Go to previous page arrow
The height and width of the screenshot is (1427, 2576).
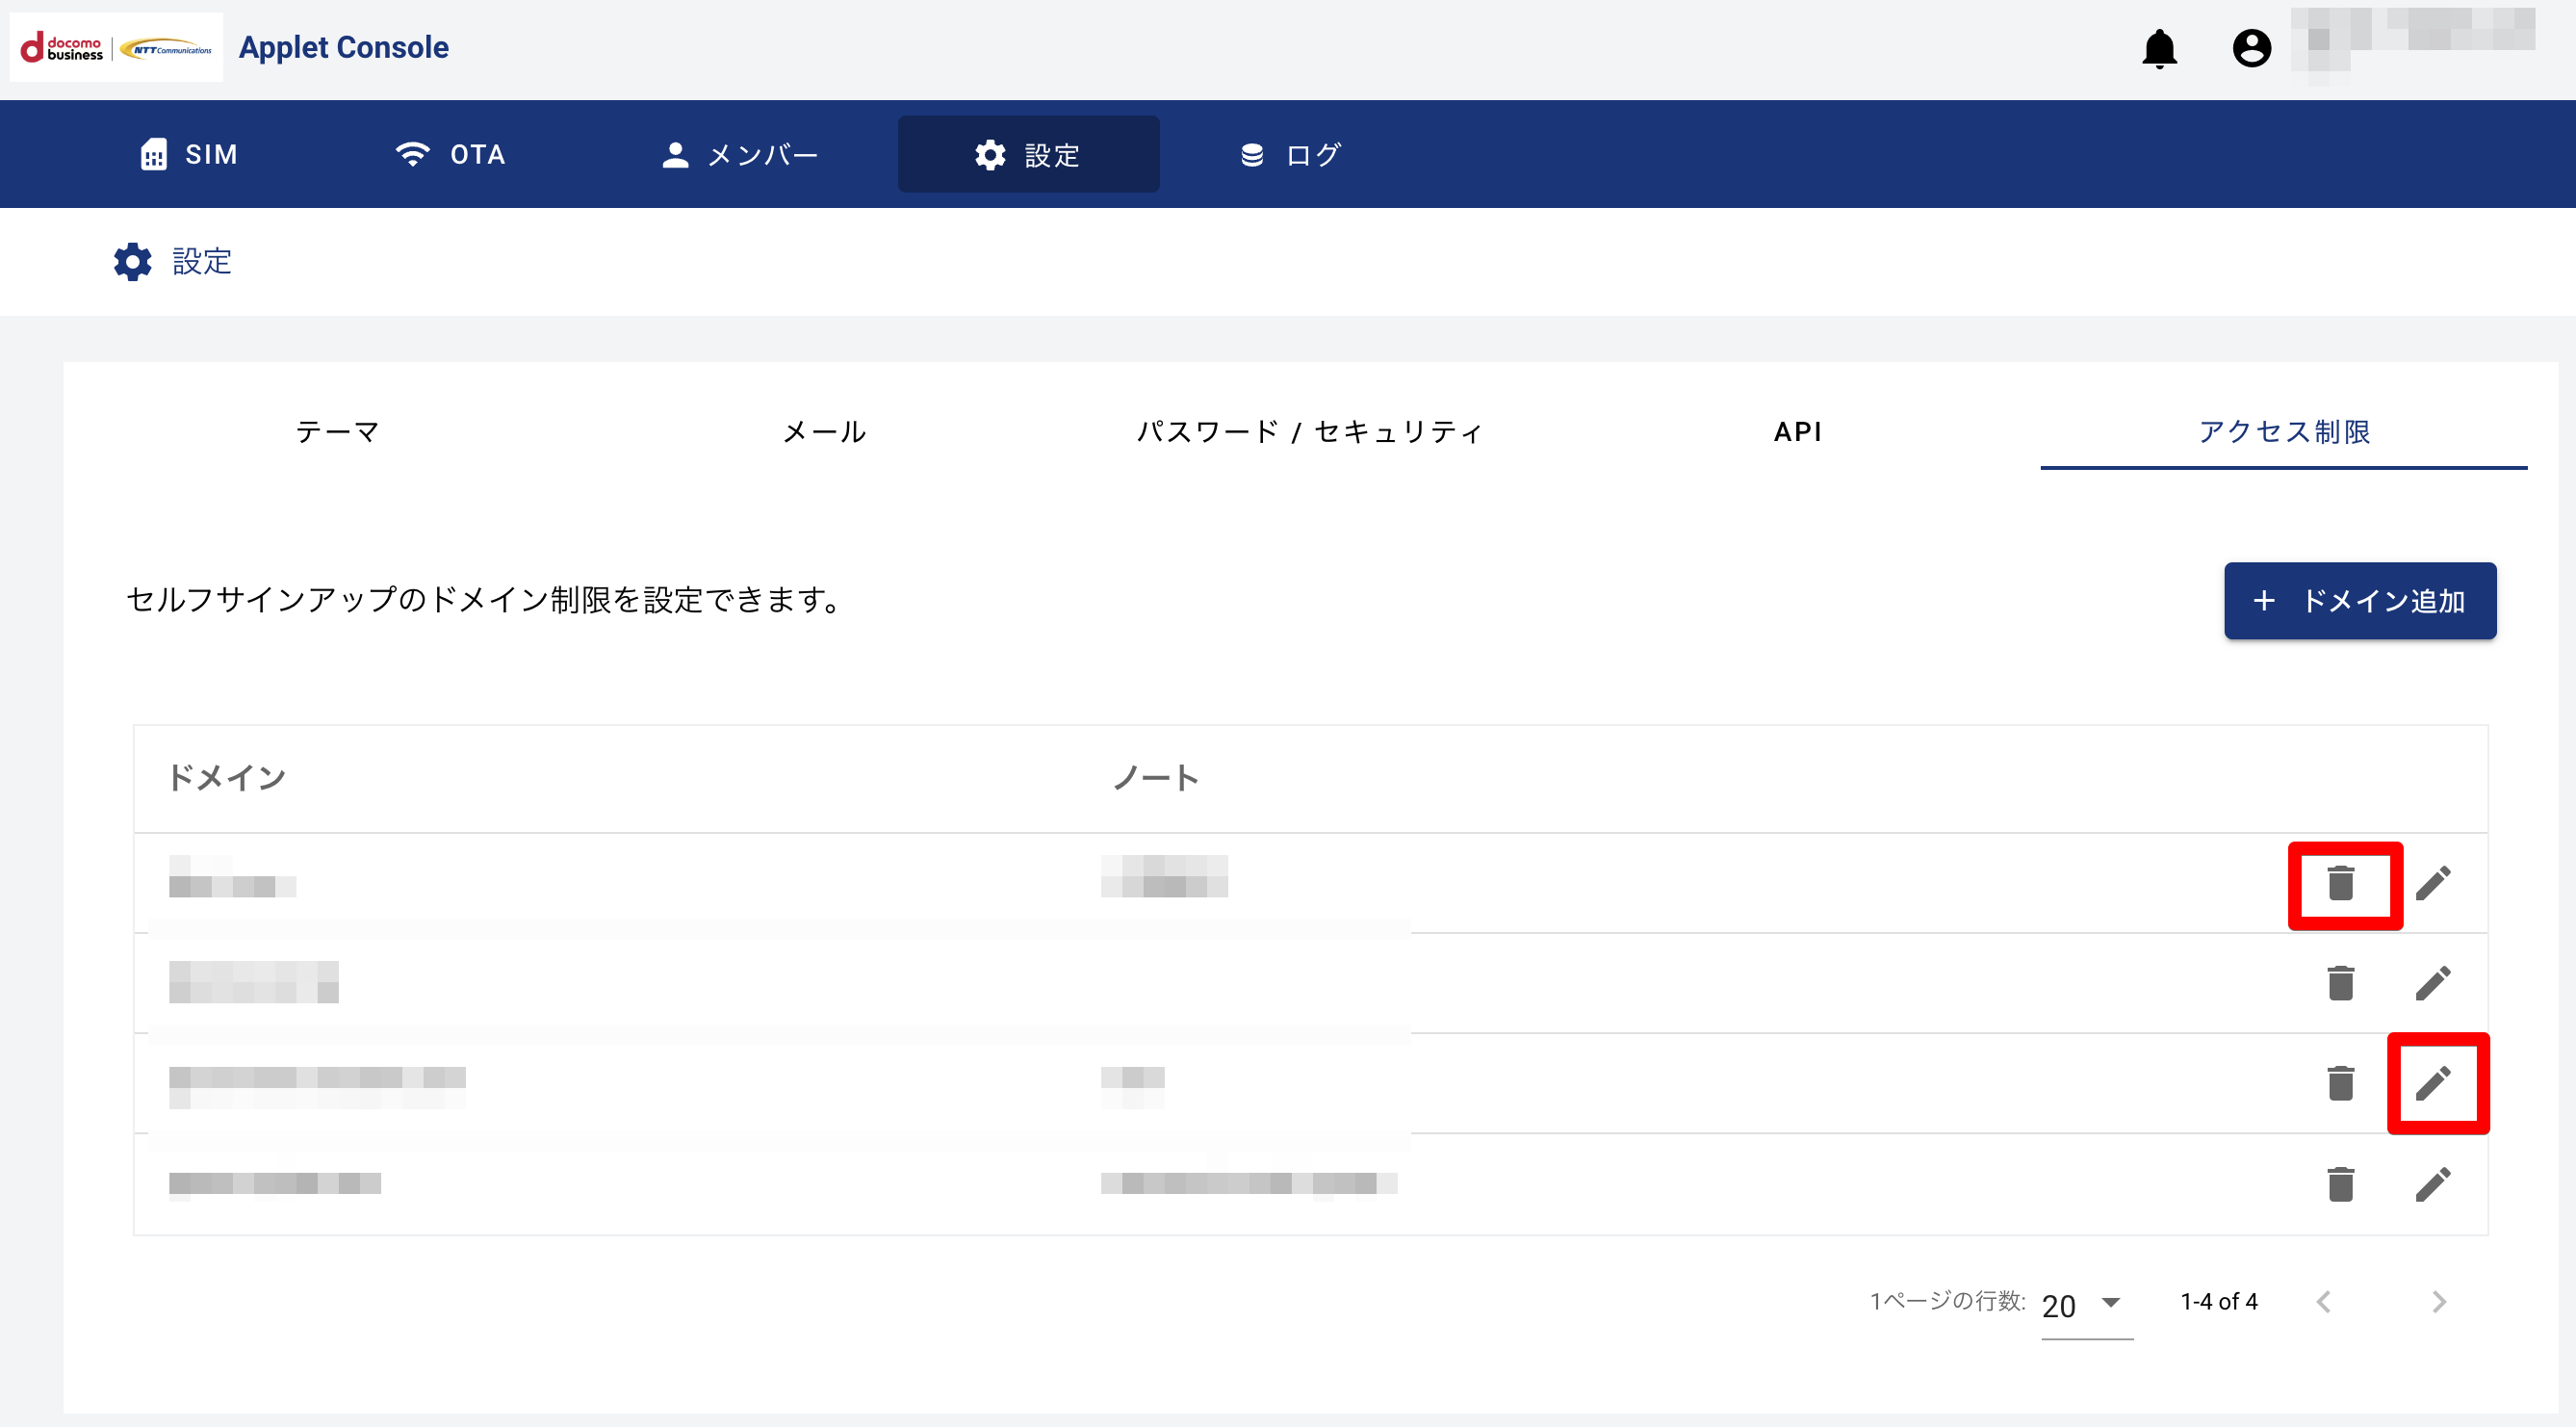pyautogui.click(x=2323, y=1301)
